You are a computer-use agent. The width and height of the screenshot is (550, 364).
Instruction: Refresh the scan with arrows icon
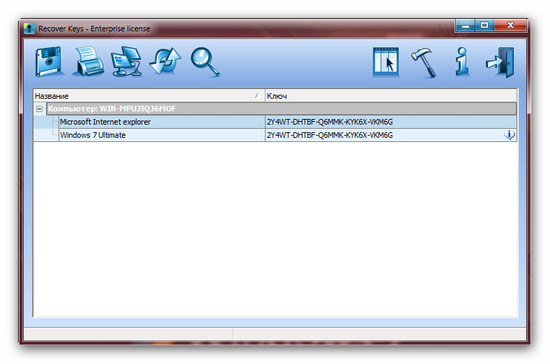[x=165, y=61]
